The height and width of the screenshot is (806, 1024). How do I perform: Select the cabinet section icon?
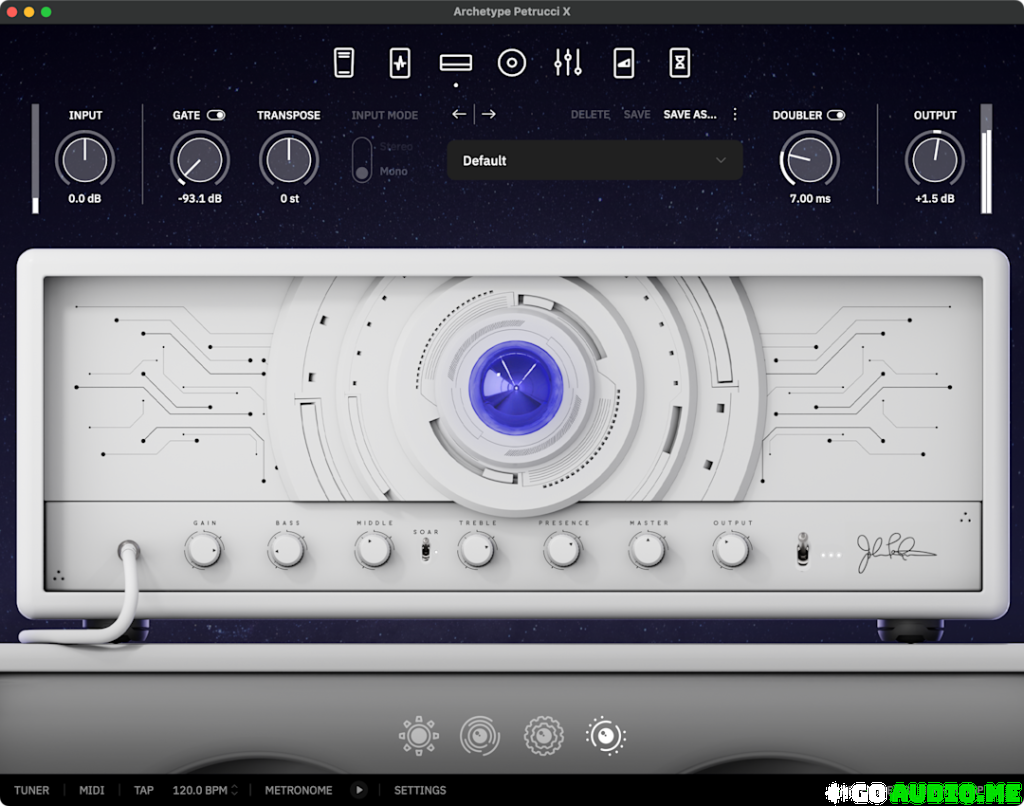[x=512, y=62]
